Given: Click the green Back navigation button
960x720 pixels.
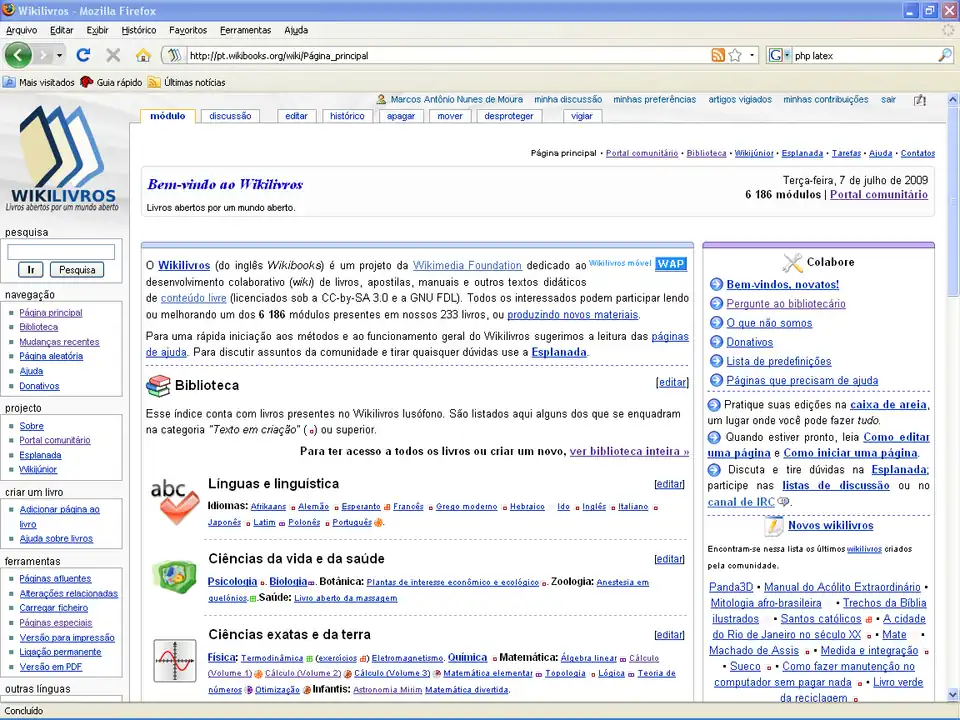Looking at the screenshot, I should tap(18, 55).
